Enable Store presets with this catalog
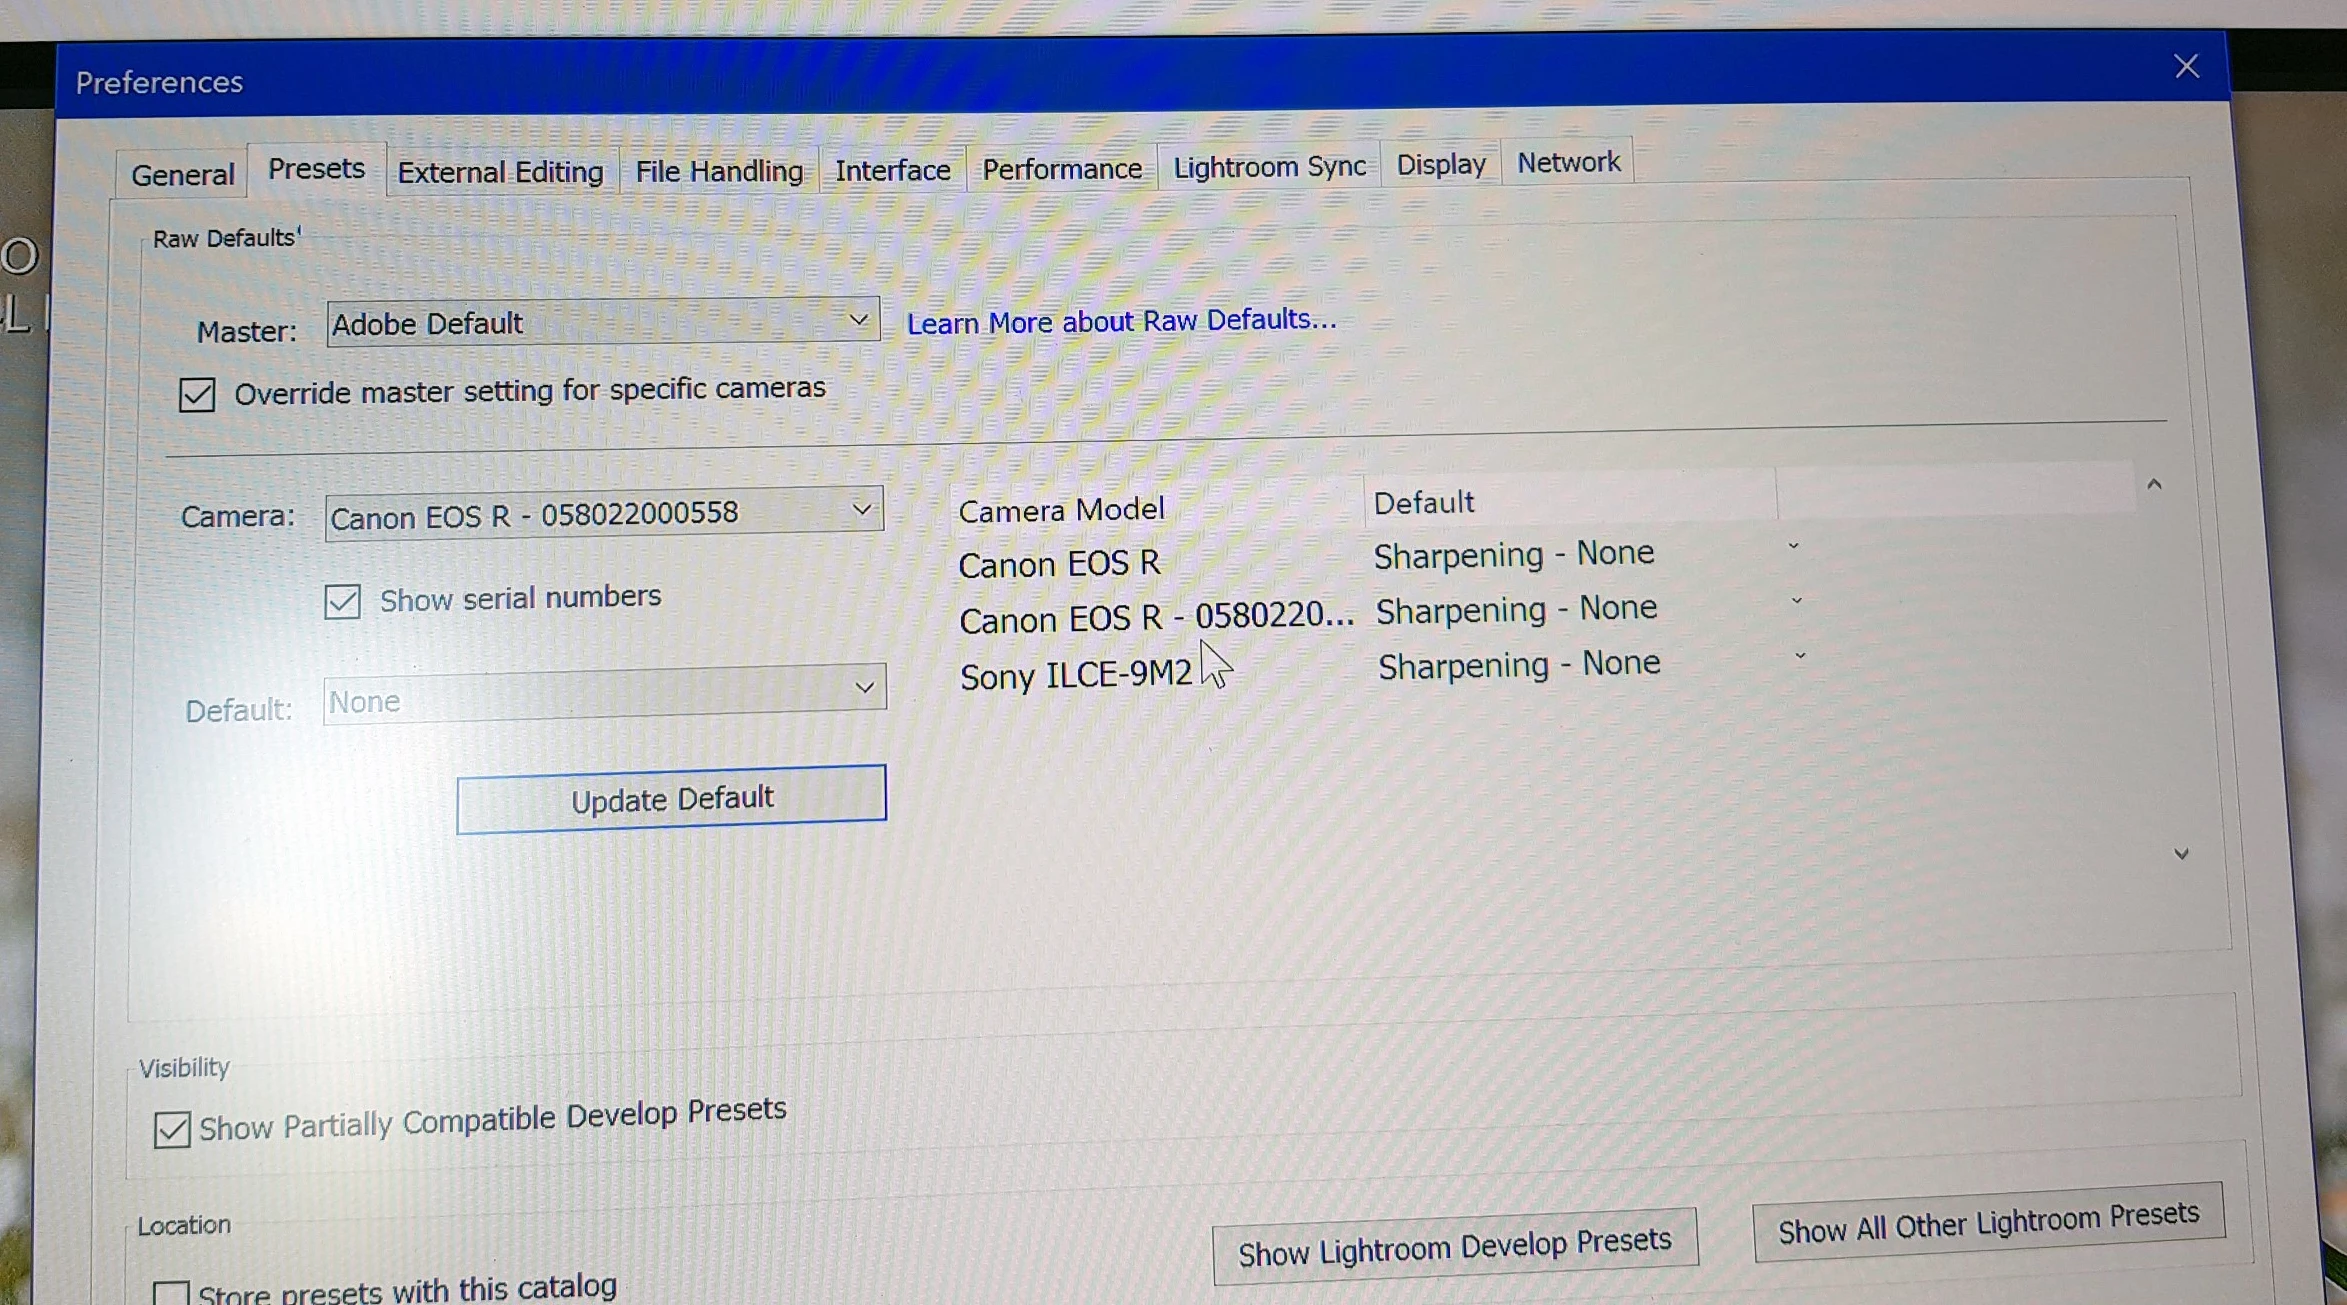 tap(171, 1293)
